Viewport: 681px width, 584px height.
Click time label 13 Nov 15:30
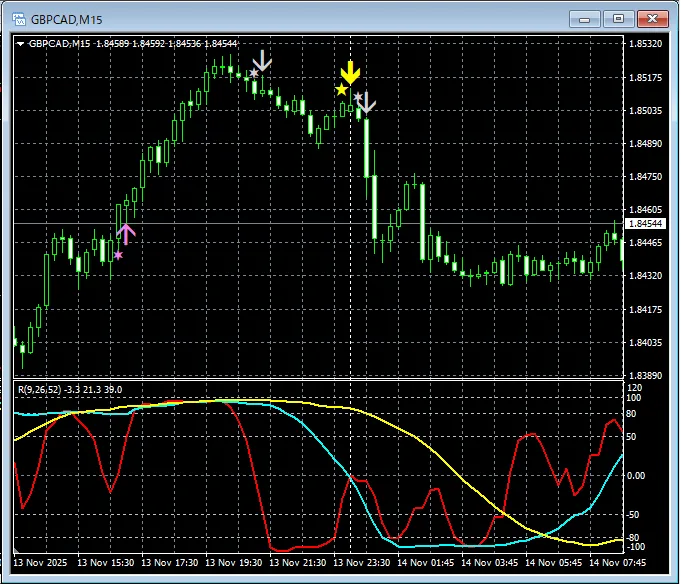(x=106, y=563)
